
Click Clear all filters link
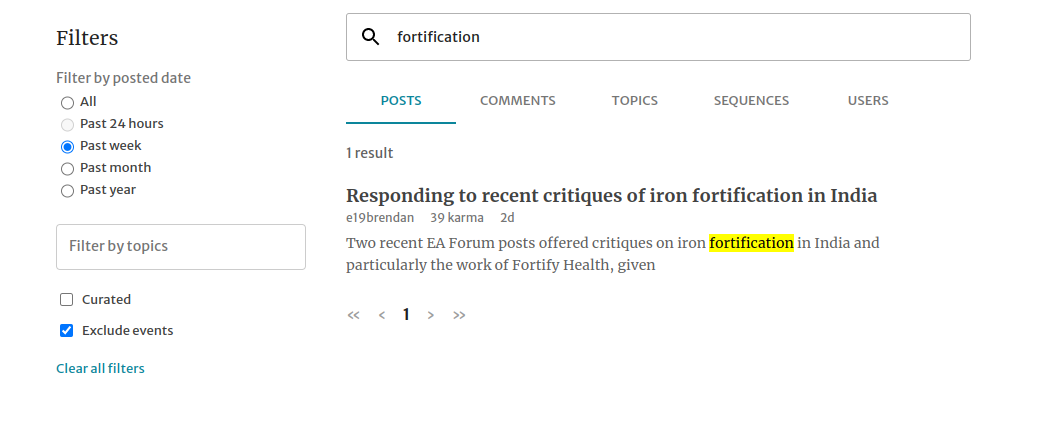coord(100,369)
